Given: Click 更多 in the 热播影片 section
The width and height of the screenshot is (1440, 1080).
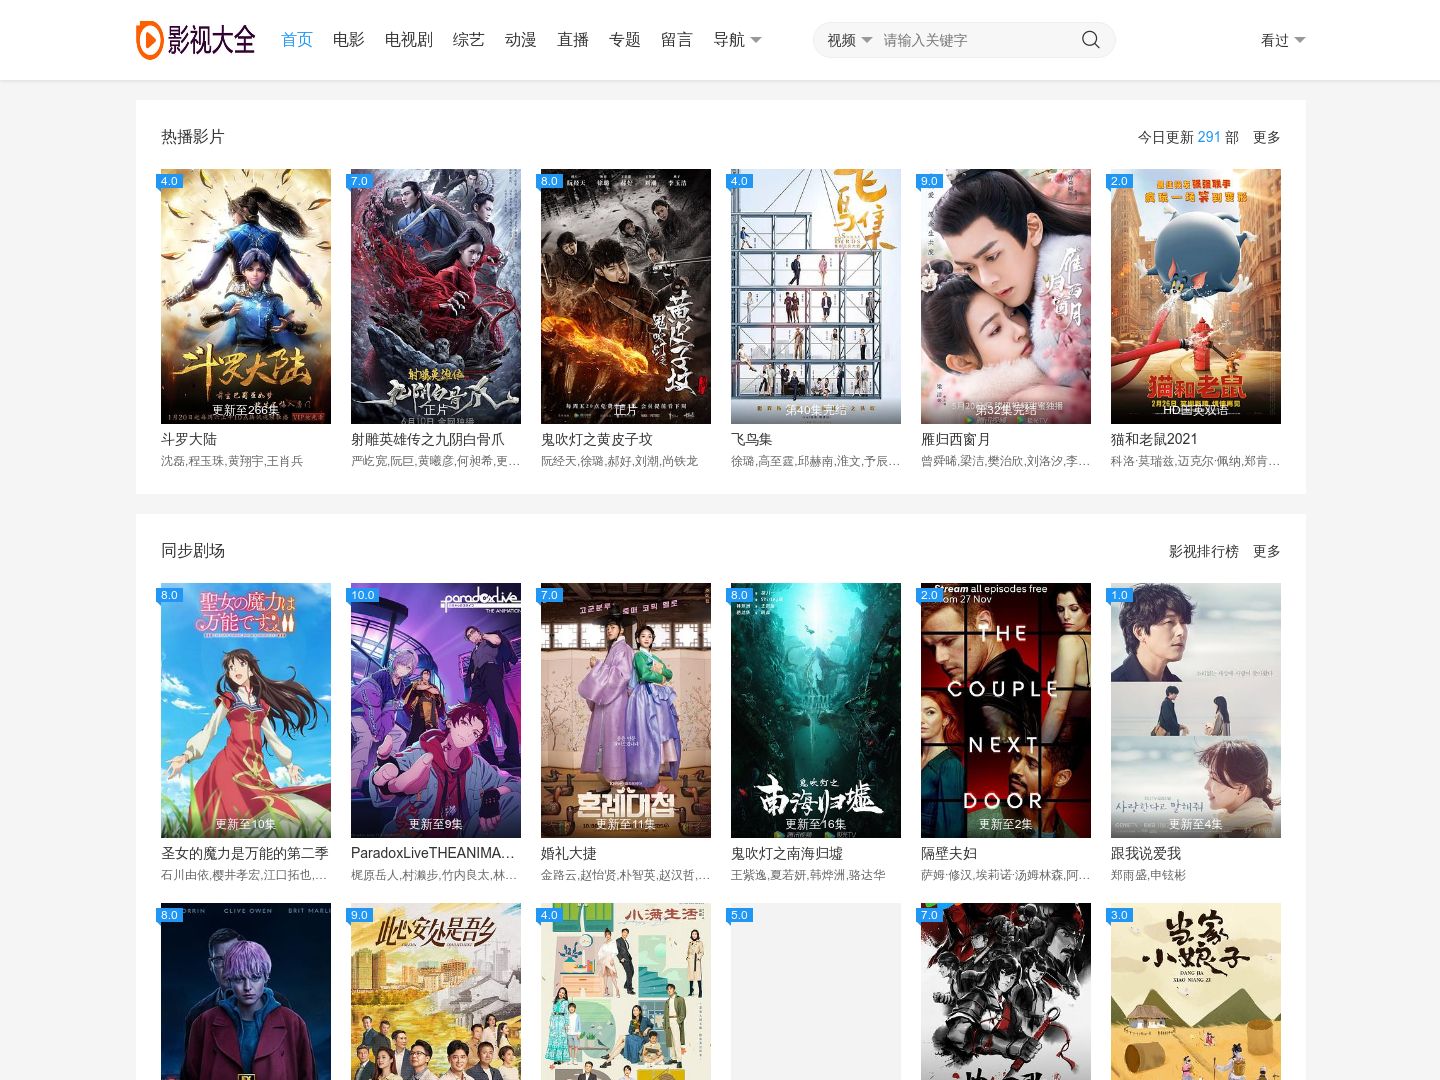Looking at the screenshot, I should tap(1267, 137).
